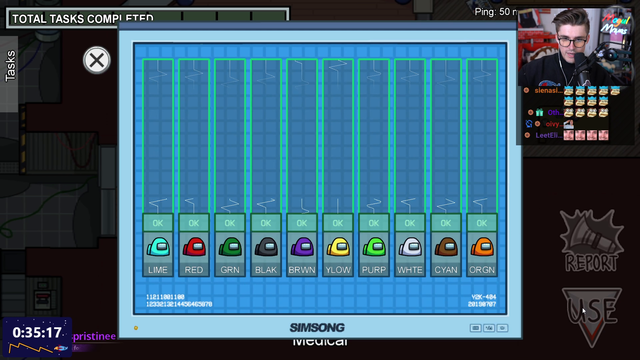
Task: Select the PURP crewmate icon
Action: point(374,247)
